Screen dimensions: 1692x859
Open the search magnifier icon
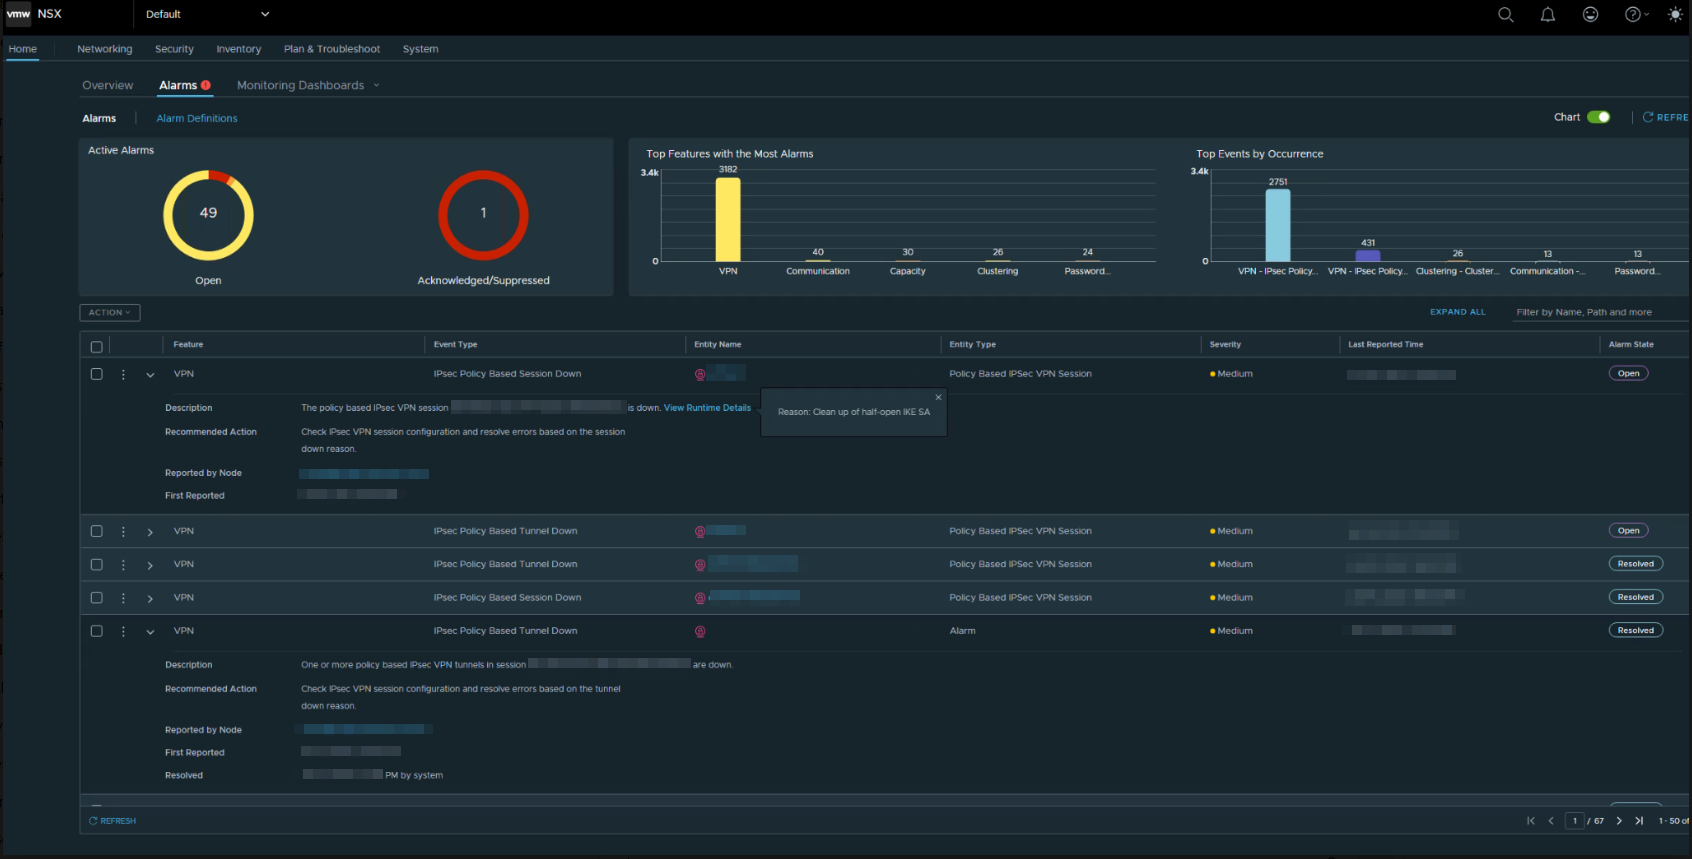click(x=1505, y=14)
